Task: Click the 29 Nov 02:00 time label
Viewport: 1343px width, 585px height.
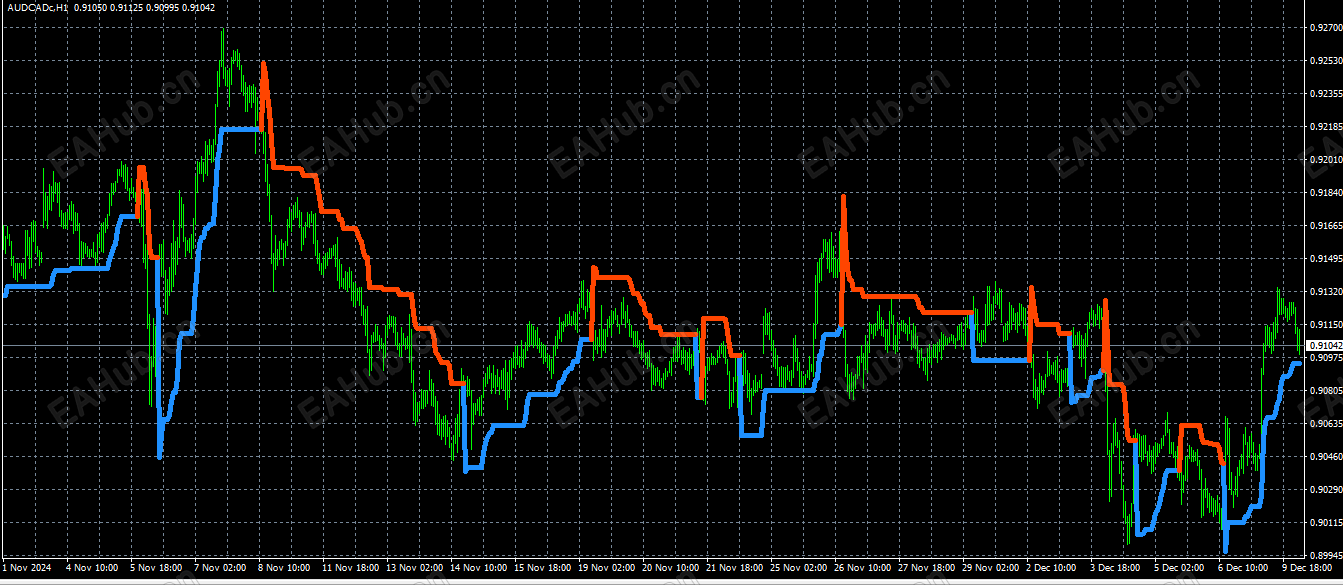Action: click(991, 567)
